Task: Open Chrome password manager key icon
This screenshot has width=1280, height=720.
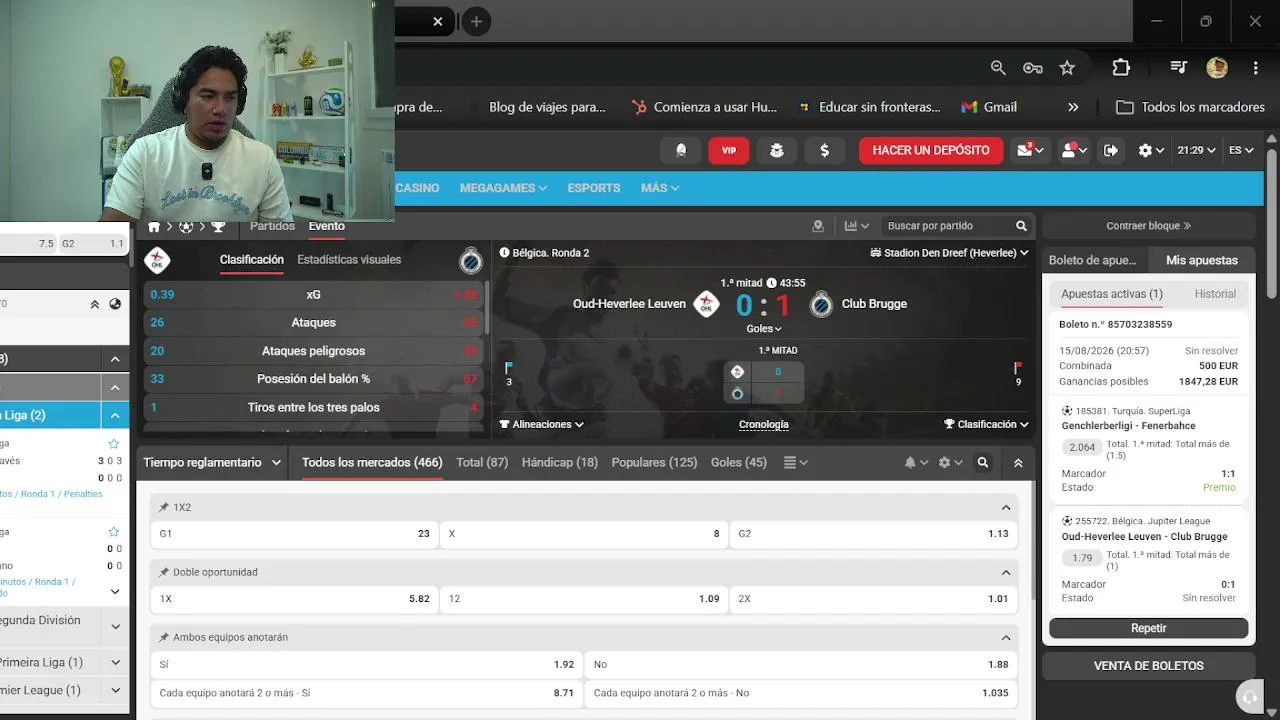Action: point(1032,67)
